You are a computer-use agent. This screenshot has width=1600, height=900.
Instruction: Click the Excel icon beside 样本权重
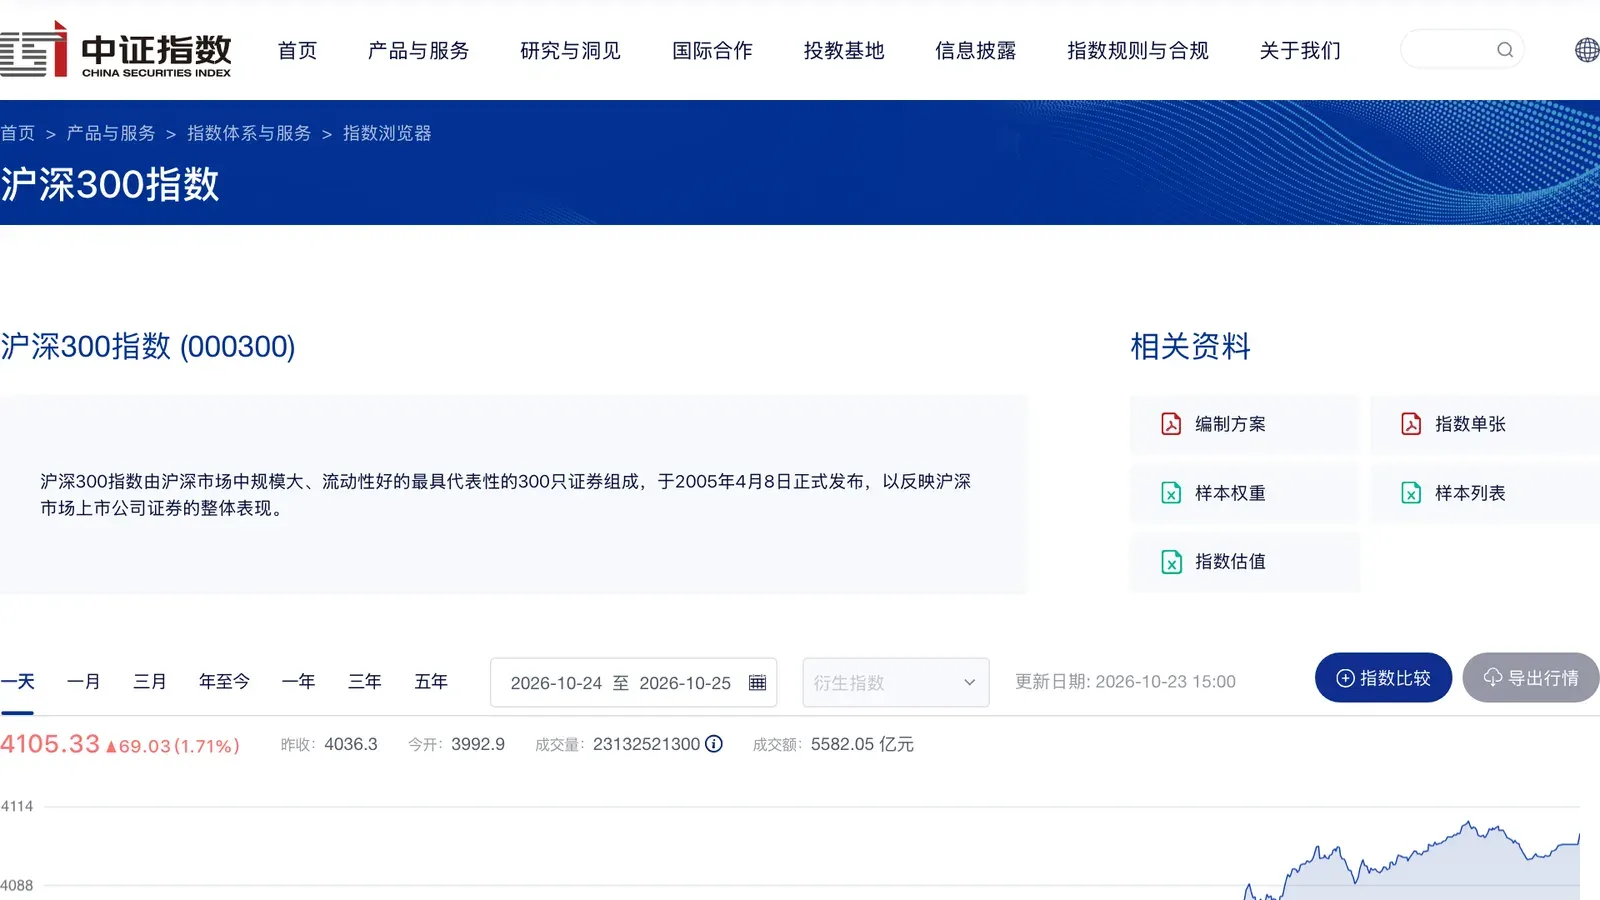(1171, 493)
